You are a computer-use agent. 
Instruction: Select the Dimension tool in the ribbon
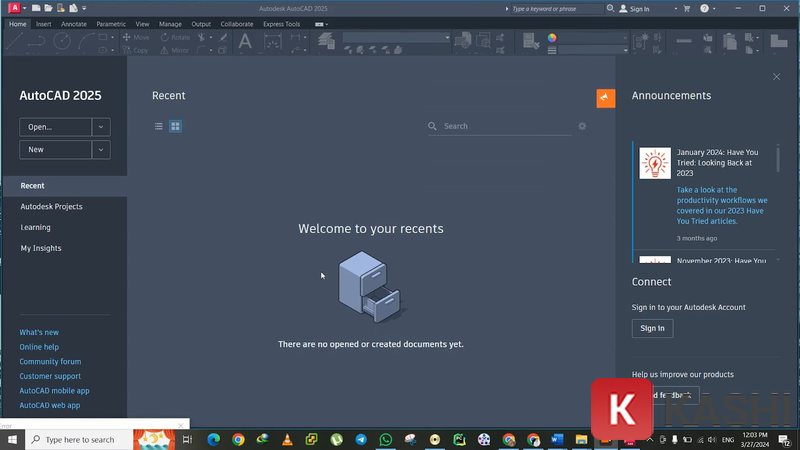coord(272,41)
